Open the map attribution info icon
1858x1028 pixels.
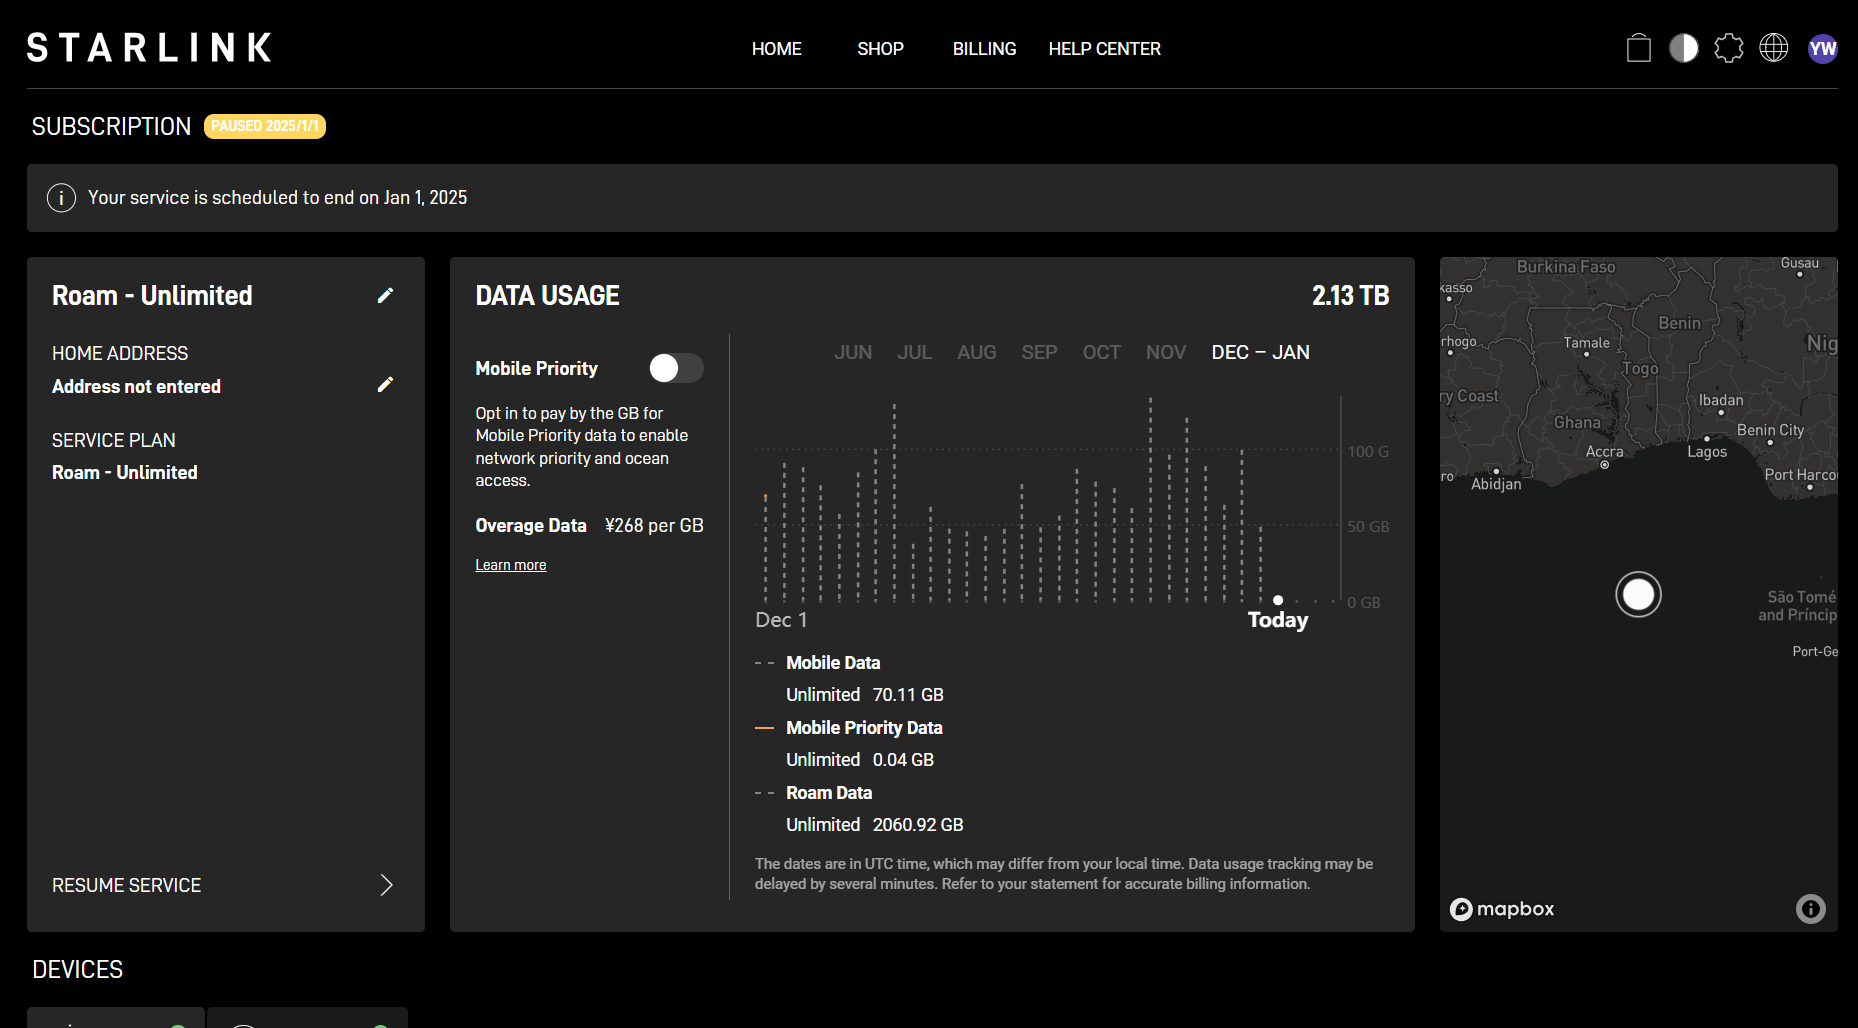(x=1810, y=908)
